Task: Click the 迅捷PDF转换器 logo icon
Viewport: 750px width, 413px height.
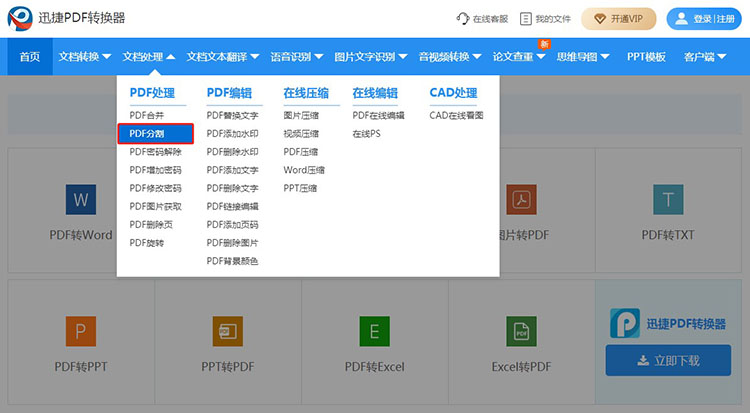Action: (x=20, y=18)
